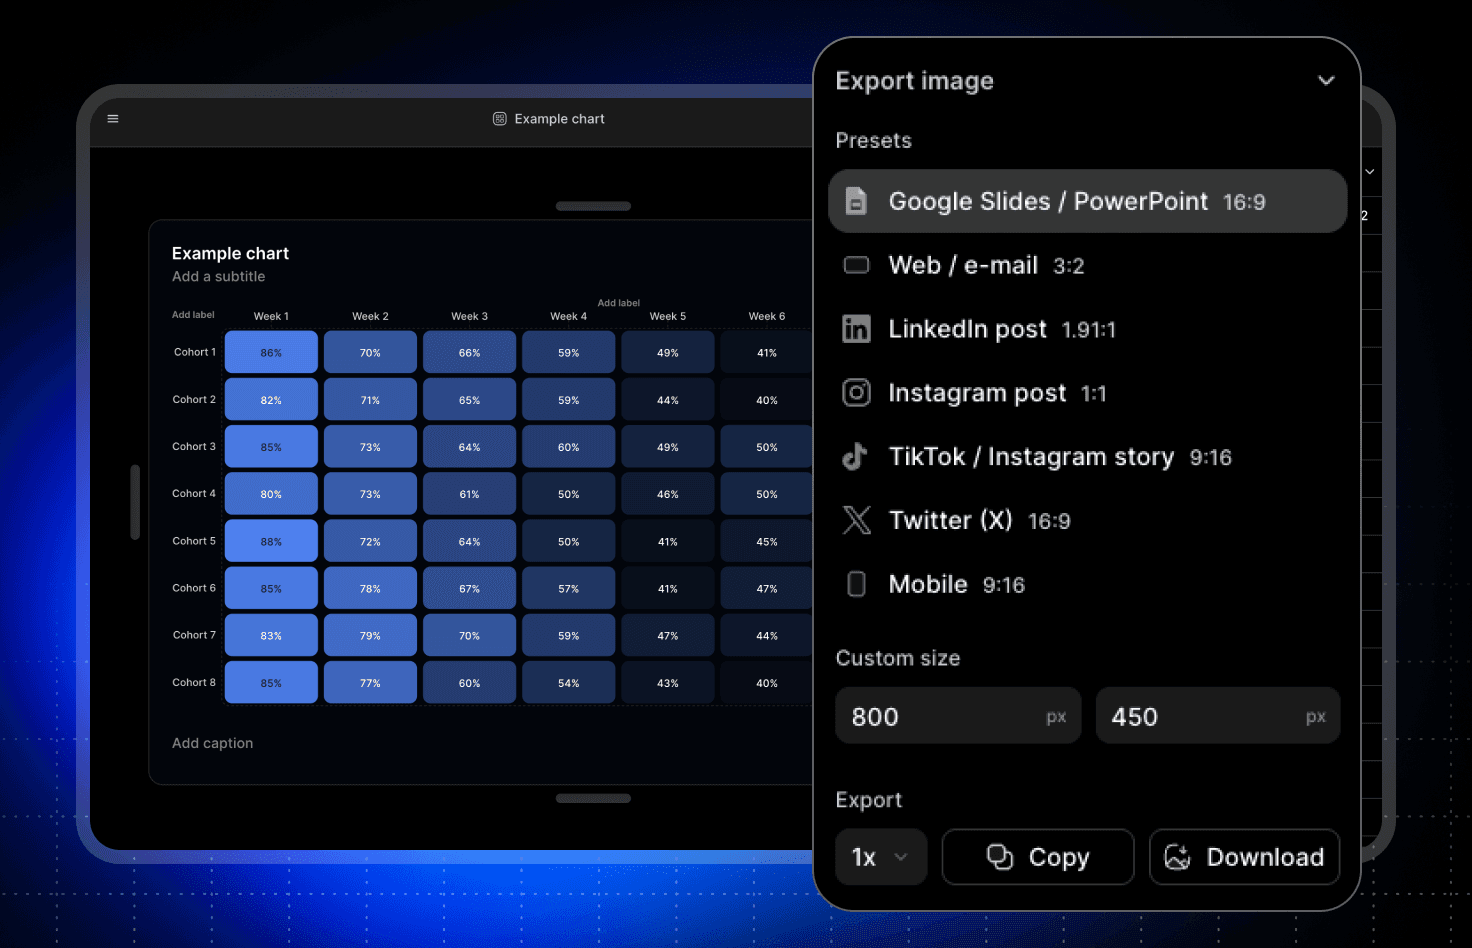Image resolution: width=1472 pixels, height=948 pixels.
Task: Collapse the Export image panel chevron
Action: [1326, 81]
